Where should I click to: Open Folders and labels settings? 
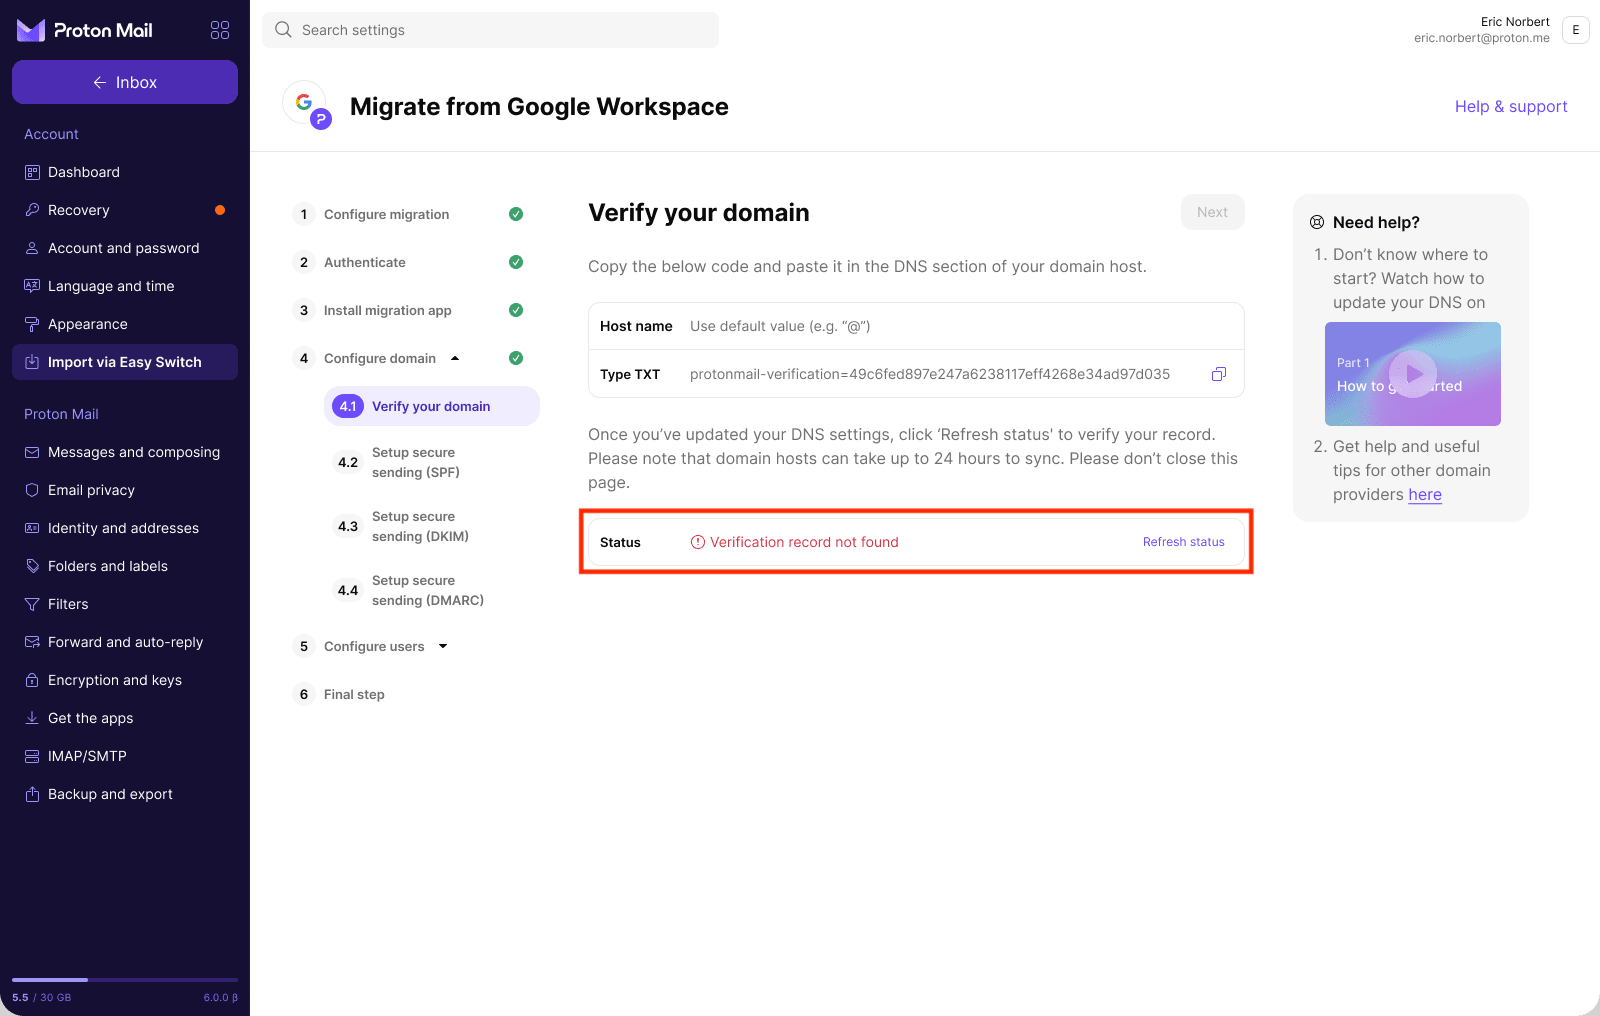pyautogui.click(x=125, y=566)
